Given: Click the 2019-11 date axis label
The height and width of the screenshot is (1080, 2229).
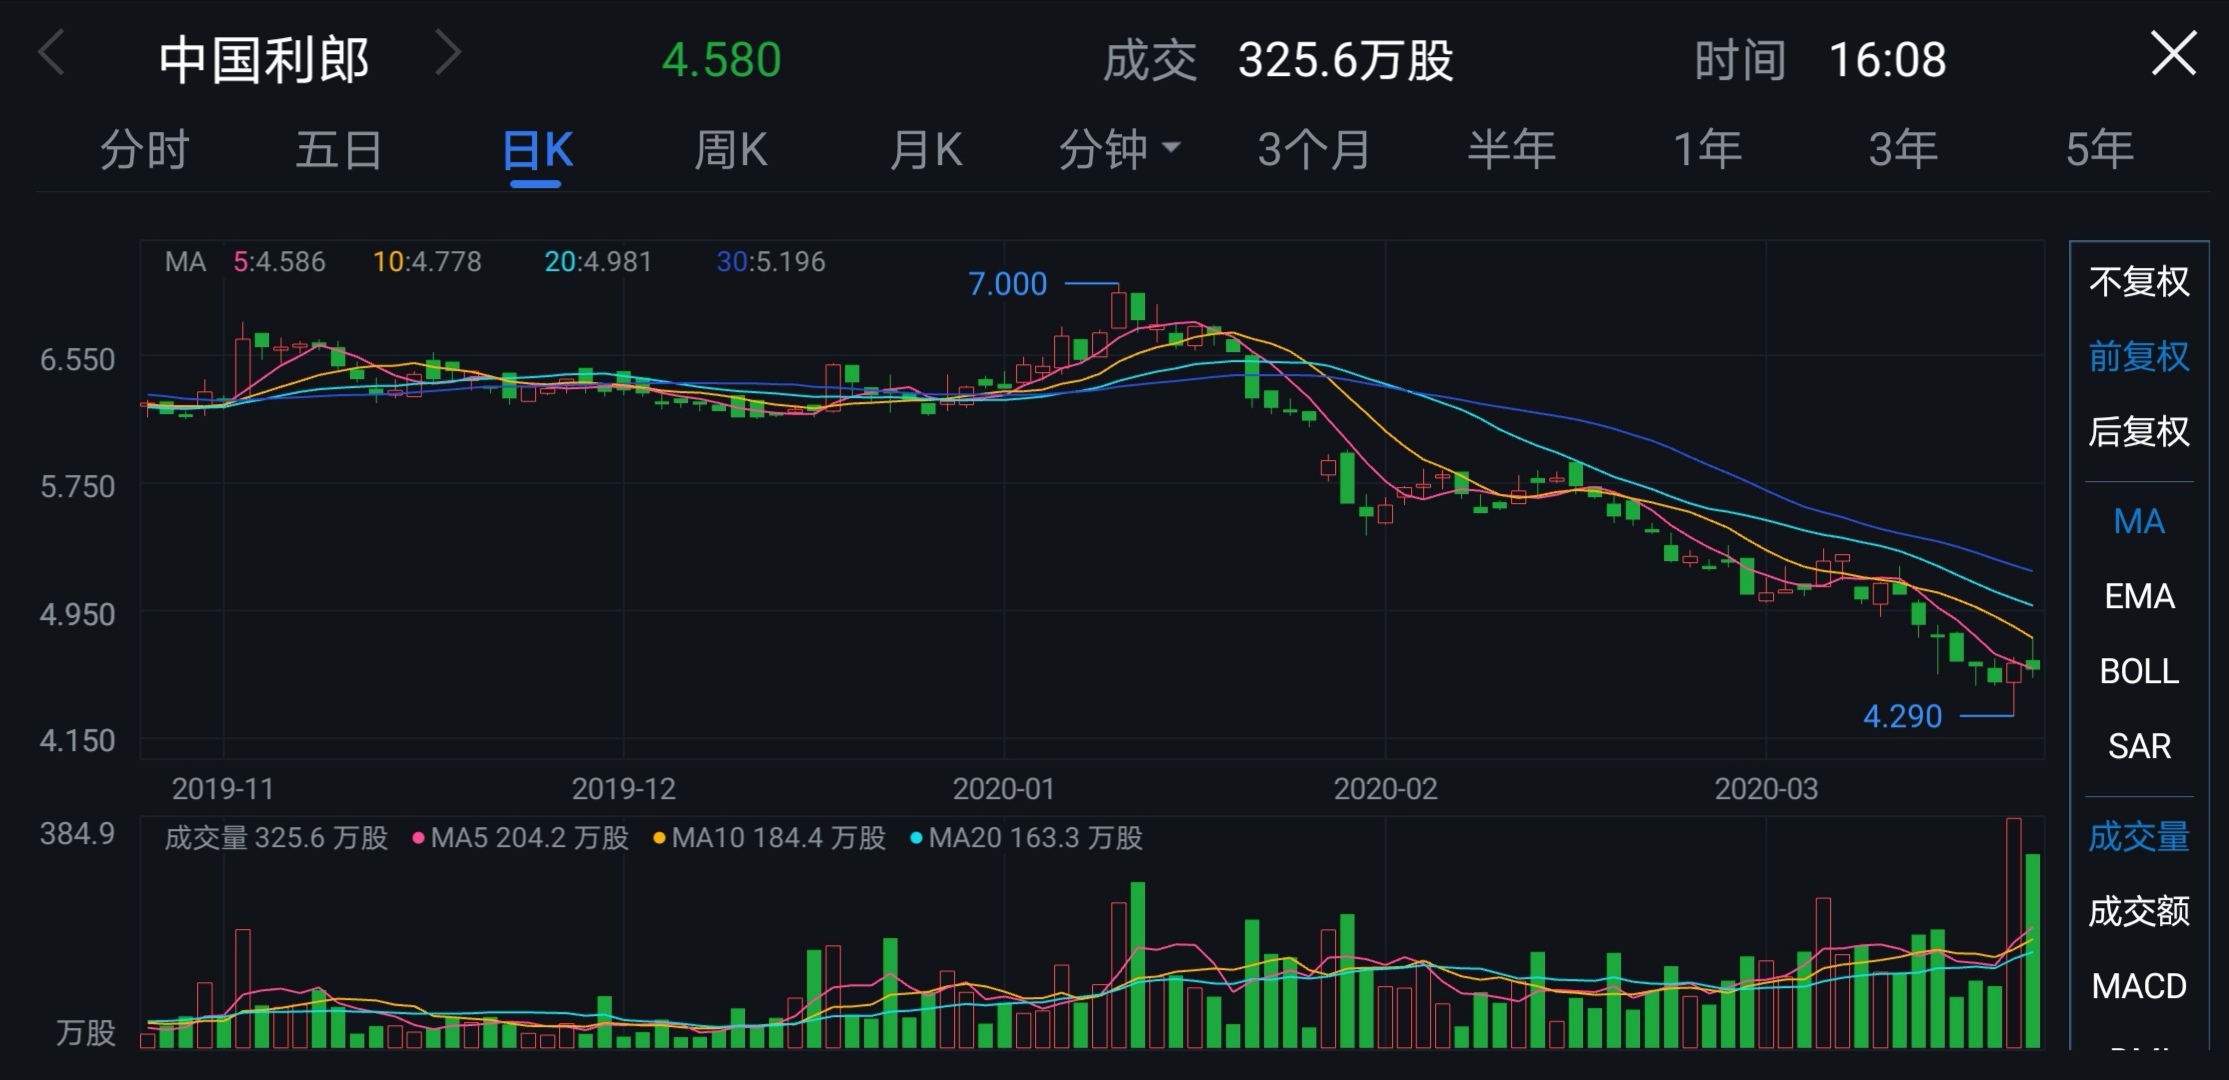Looking at the screenshot, I should click(x=223, y=789).
